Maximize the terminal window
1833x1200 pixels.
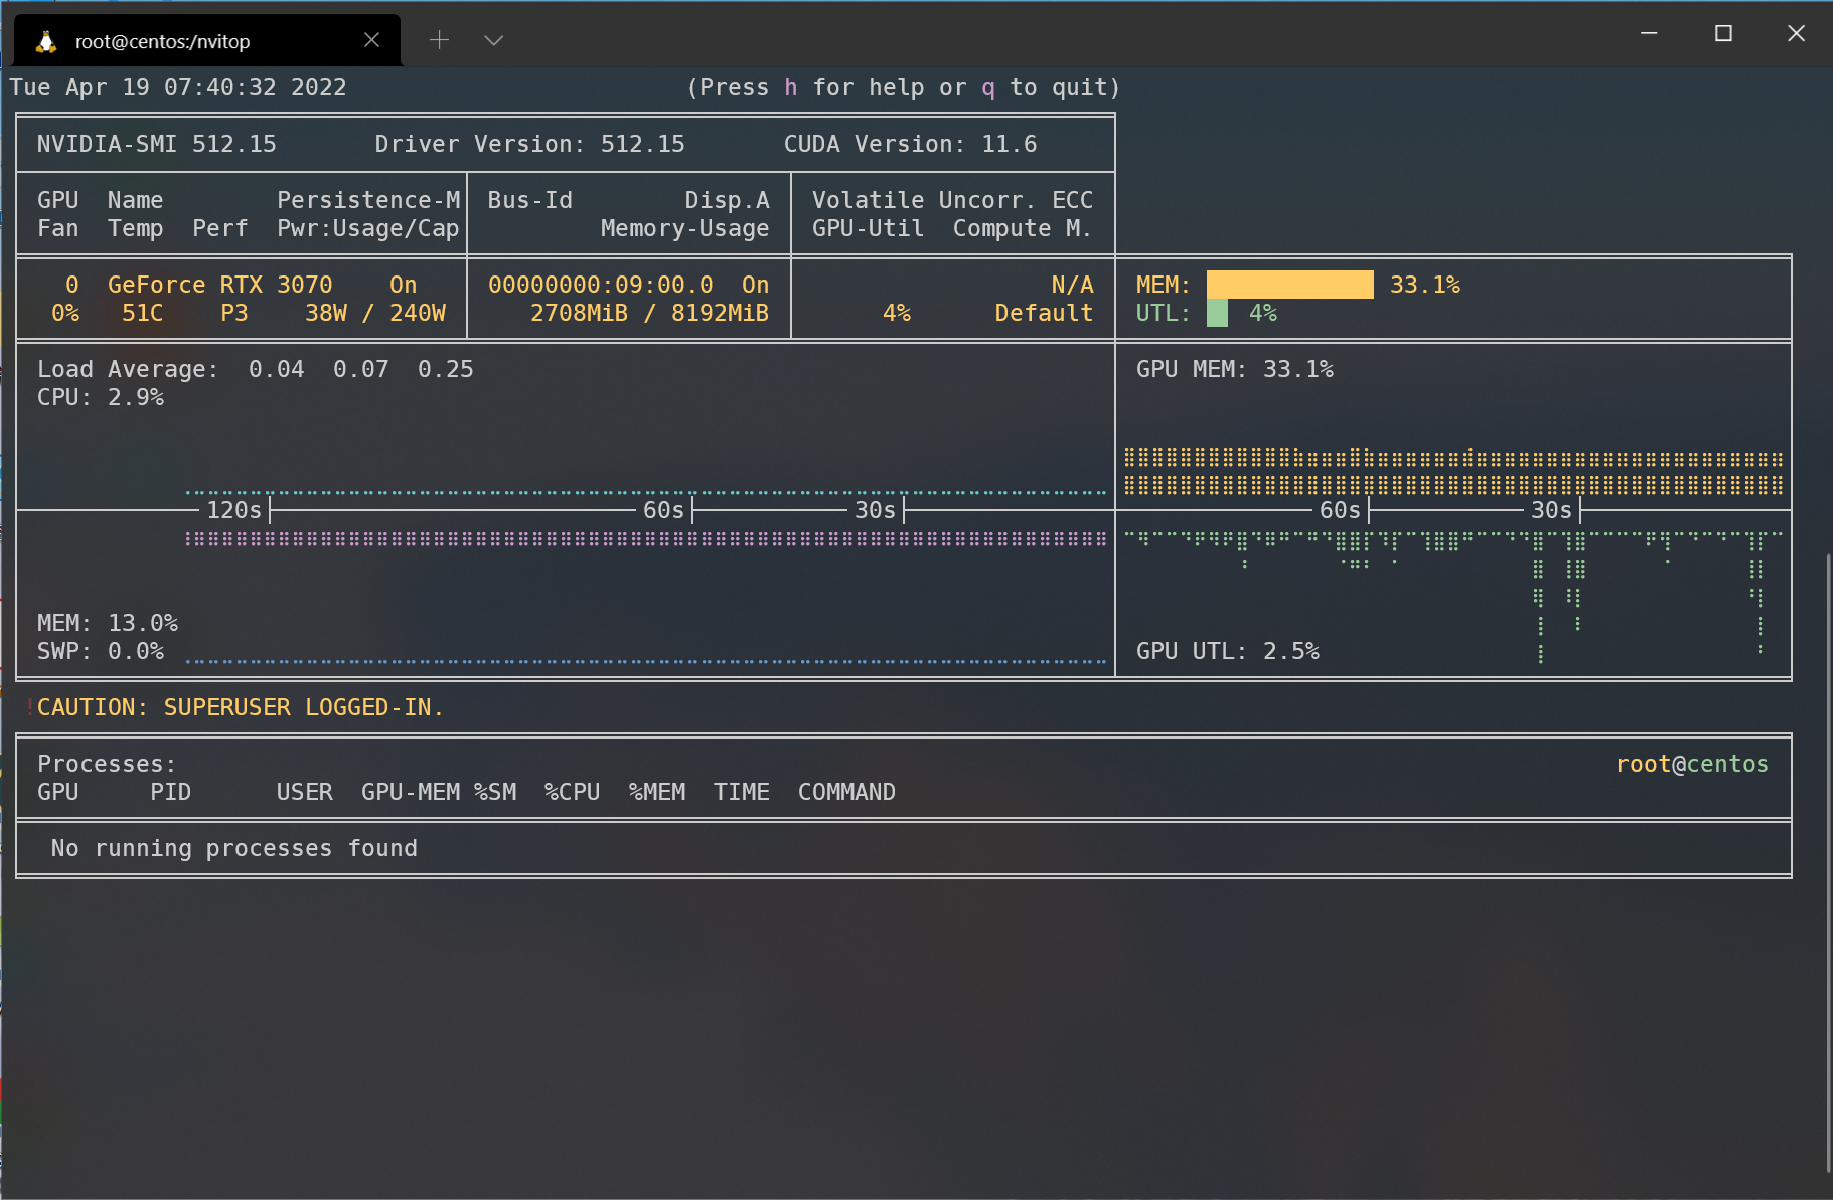pos(1723,33)
